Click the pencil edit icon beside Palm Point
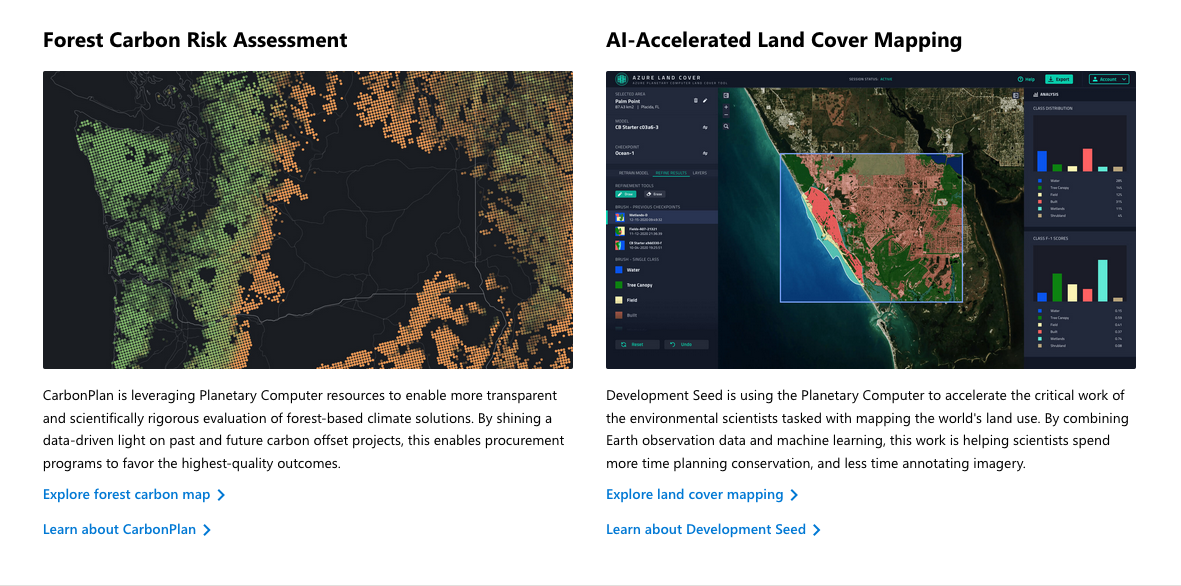The width and height of the screenshot is (1181, 586). (705, 100)
